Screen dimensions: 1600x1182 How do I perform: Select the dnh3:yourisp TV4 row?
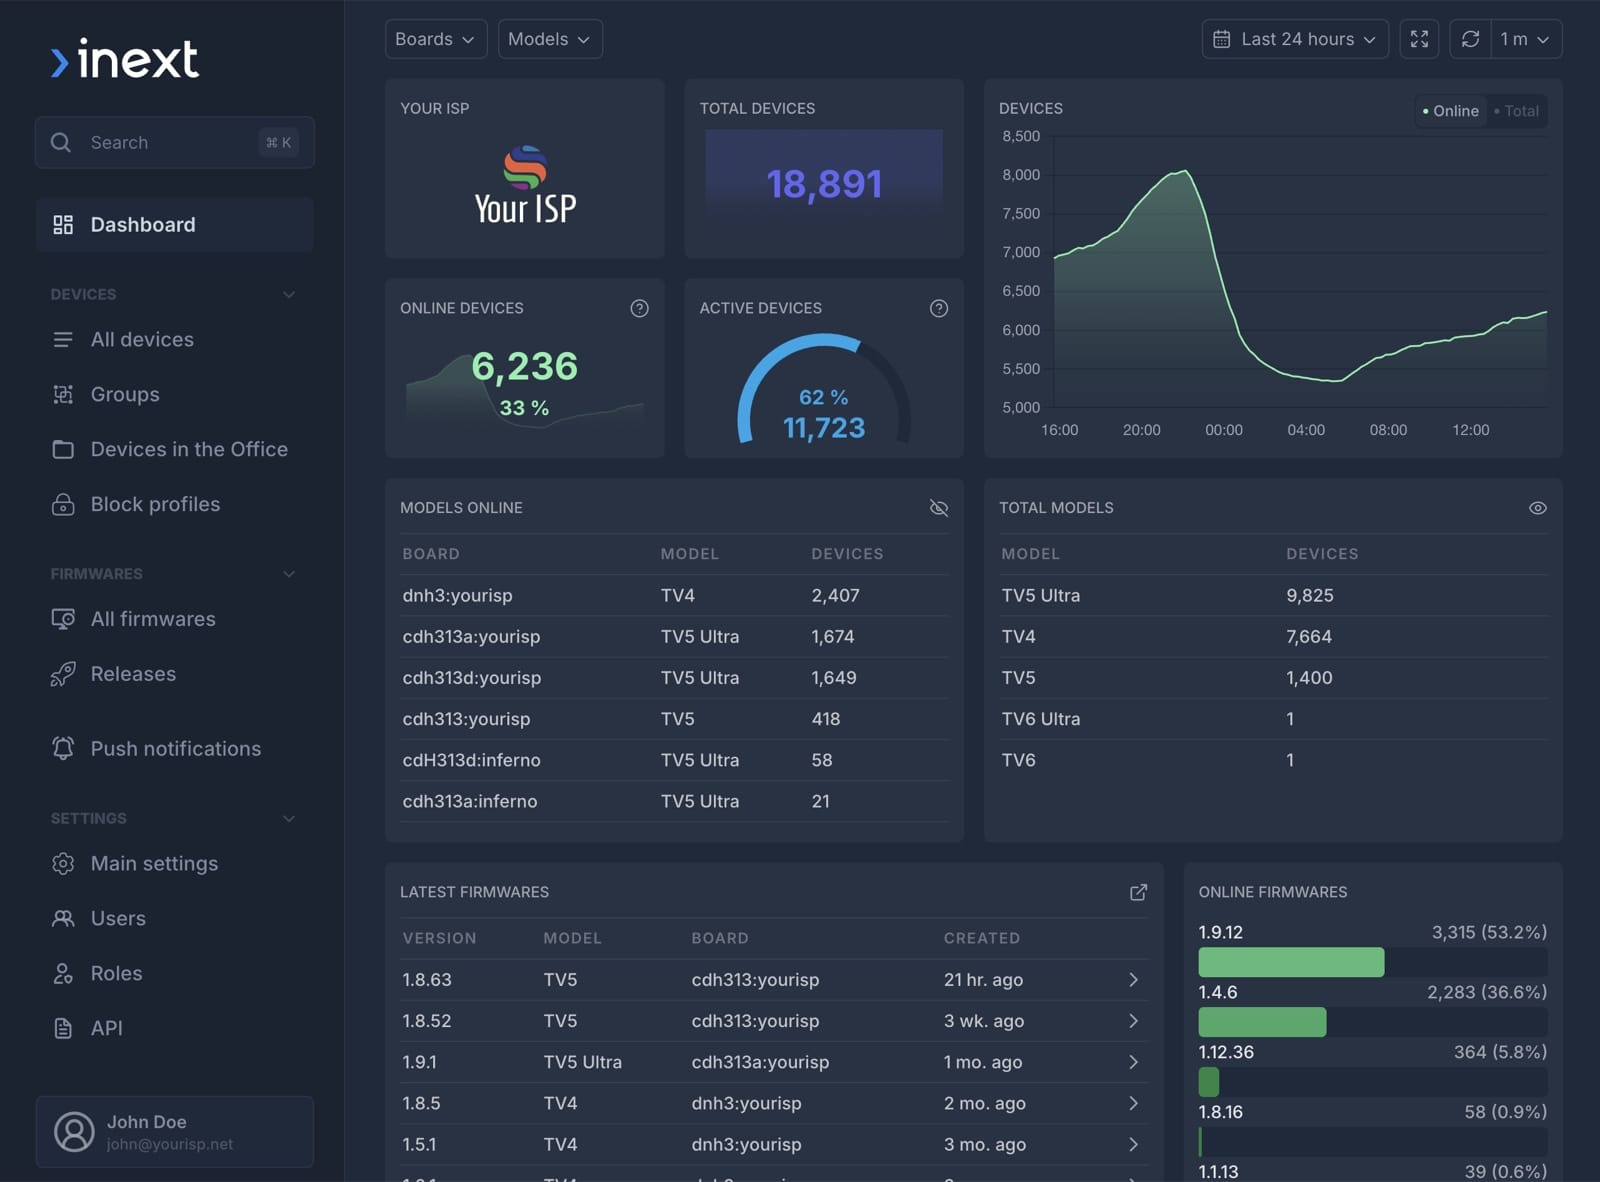point(675,596)
